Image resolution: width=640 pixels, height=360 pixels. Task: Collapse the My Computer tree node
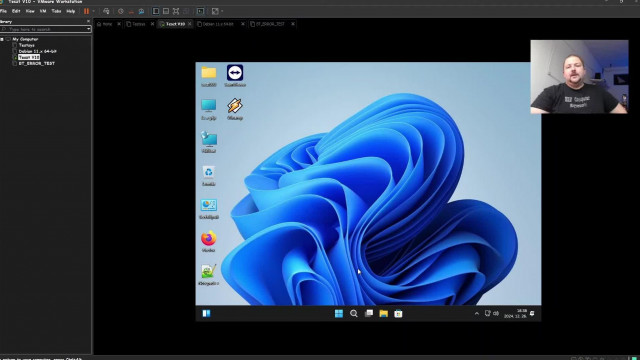(x=2, y=39)
